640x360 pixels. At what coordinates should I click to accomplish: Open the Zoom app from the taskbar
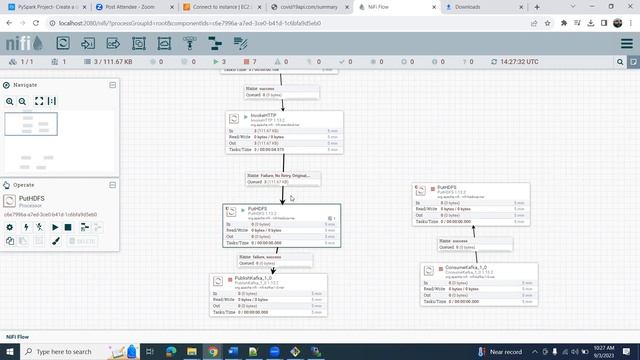[x=274, y=351]
